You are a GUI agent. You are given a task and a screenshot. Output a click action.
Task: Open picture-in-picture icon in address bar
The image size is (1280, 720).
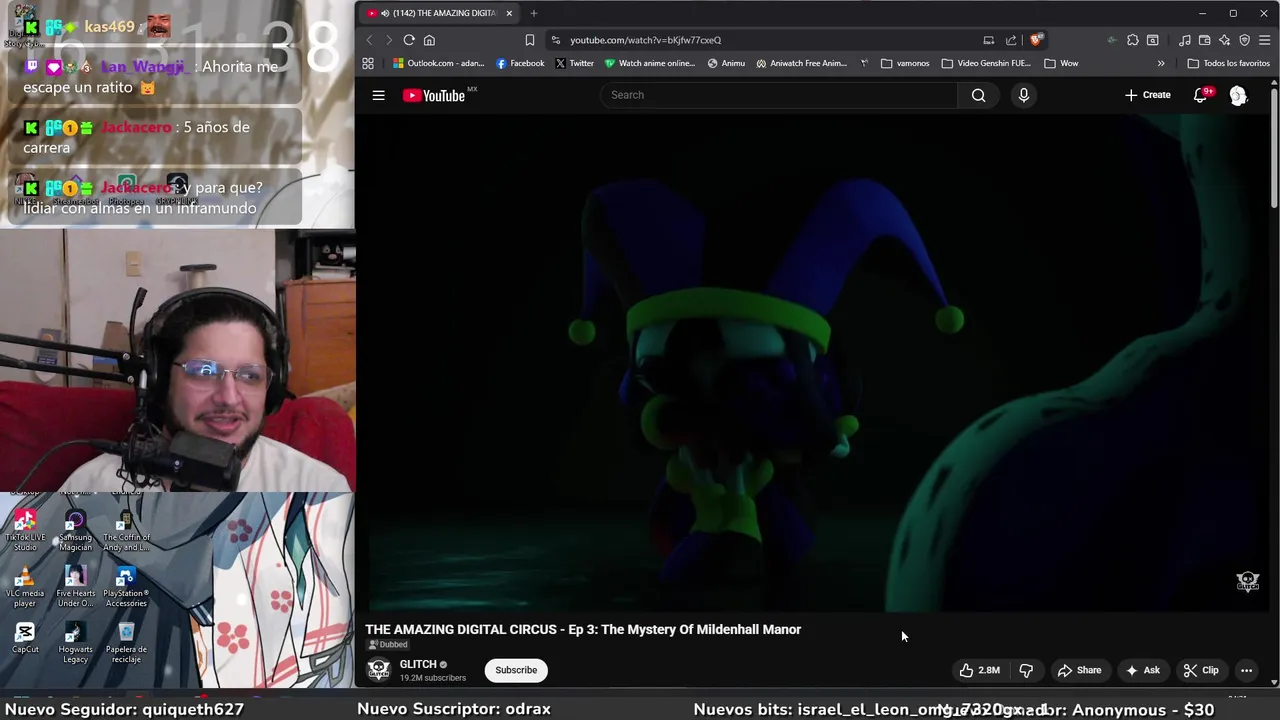tap(988, 40)
